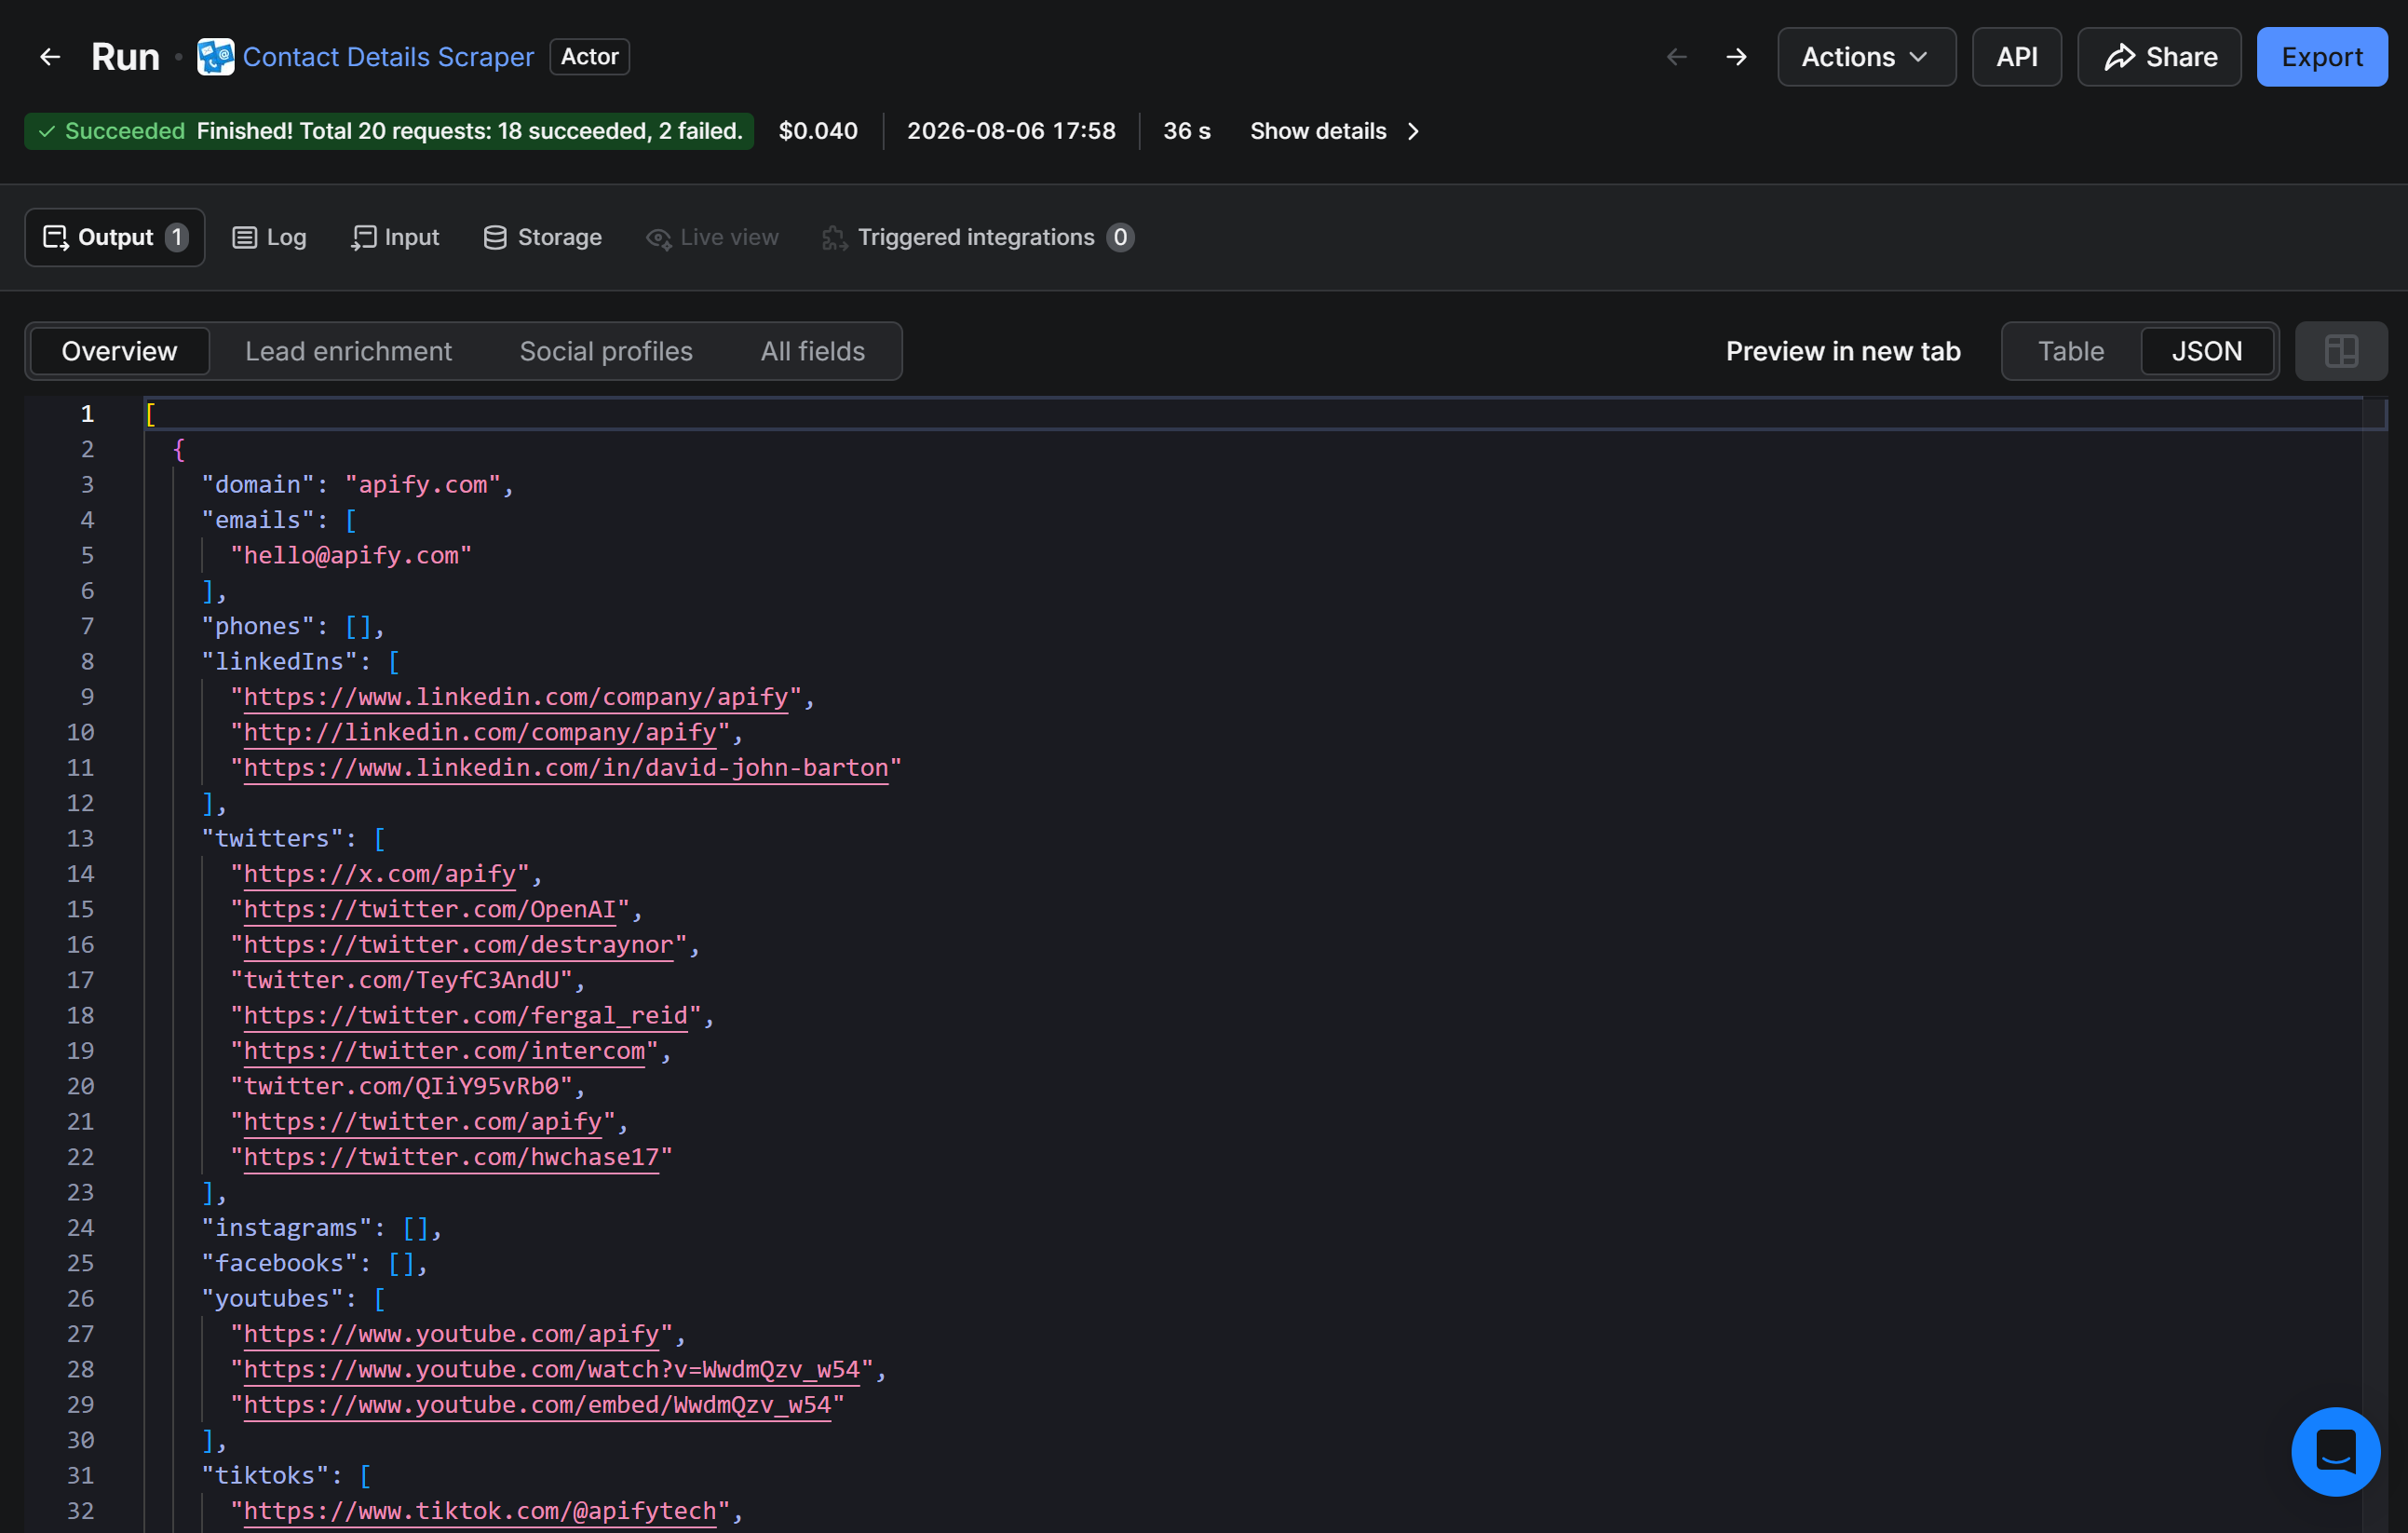Image resolution: width=2408 pixels, height=1533 pixels.
Task: Open the david-john-barton LinkedIn link
Action: [x=566, y=768]
